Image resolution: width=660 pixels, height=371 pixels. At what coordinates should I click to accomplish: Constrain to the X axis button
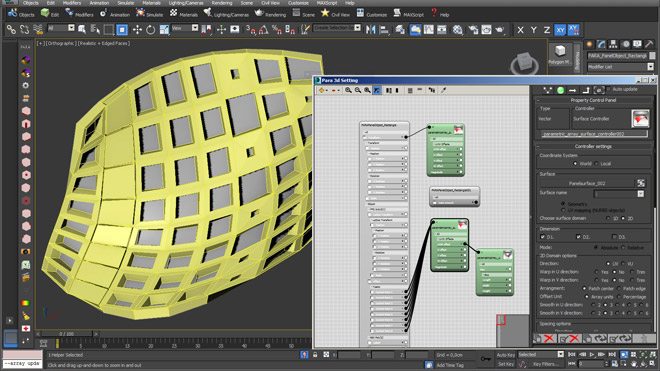[x=520, y=30]
